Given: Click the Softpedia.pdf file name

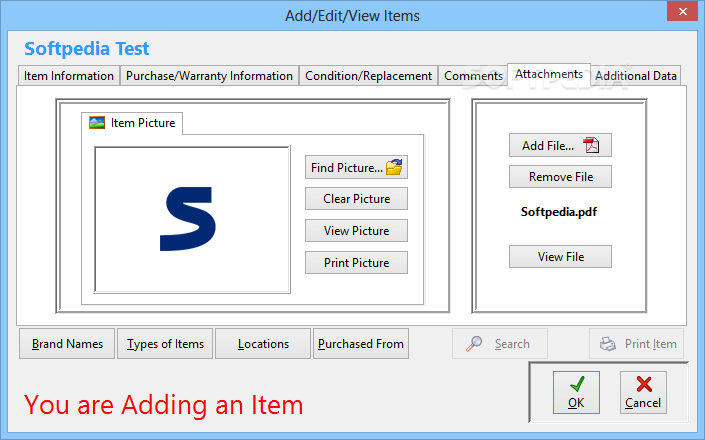Looking at the screenshot, I should 559,212.
